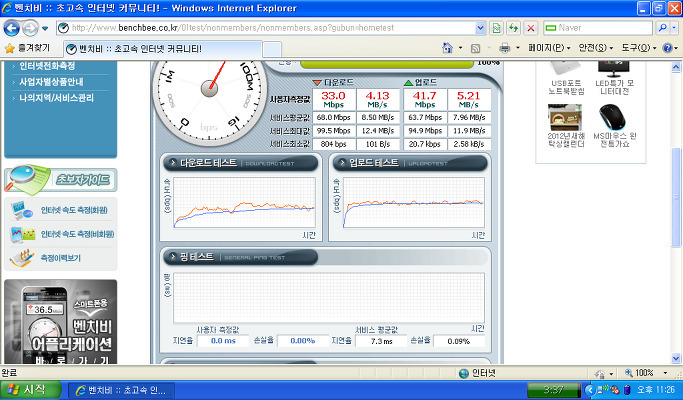Open the 측정이력보기 link

pyautogui.click(x=61, y=258)
